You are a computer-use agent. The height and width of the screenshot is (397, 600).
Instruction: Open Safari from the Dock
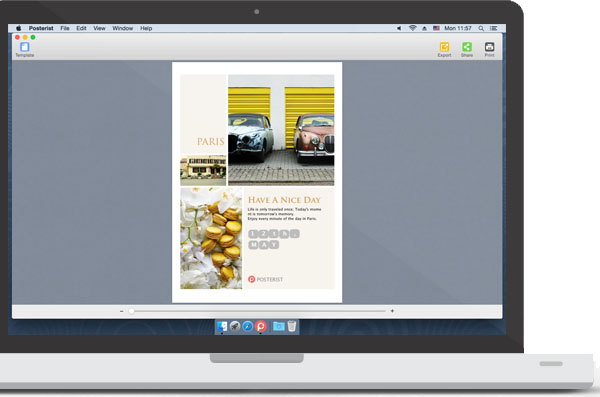(248, 326)
